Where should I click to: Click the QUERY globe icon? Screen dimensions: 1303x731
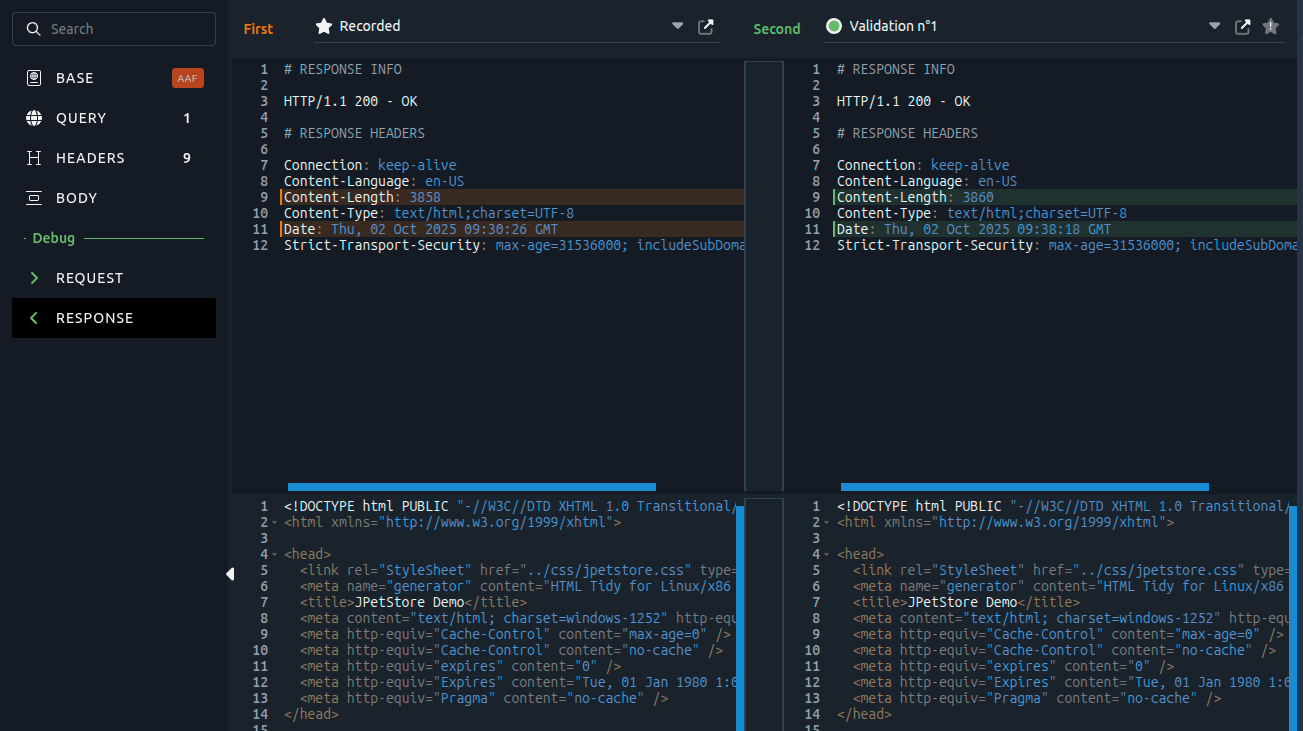coord(36,117)
